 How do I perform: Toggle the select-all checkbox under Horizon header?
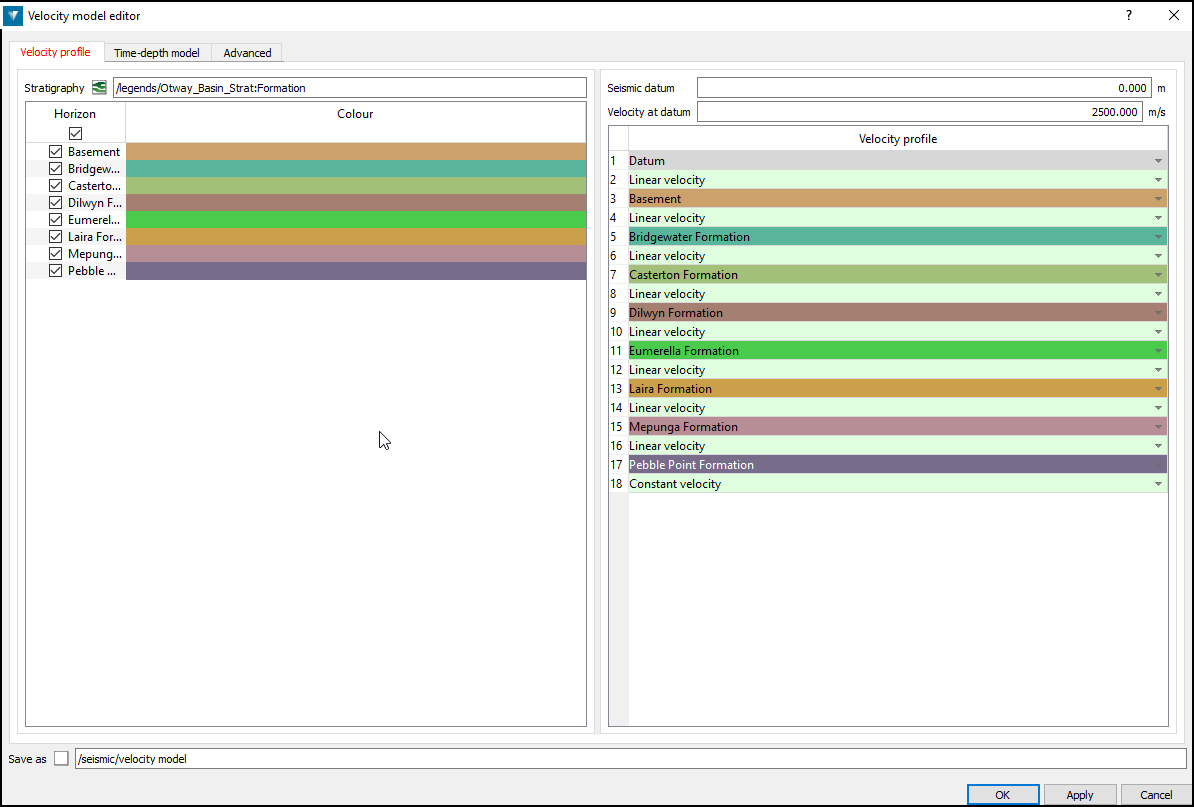click(x=75, y=132)
